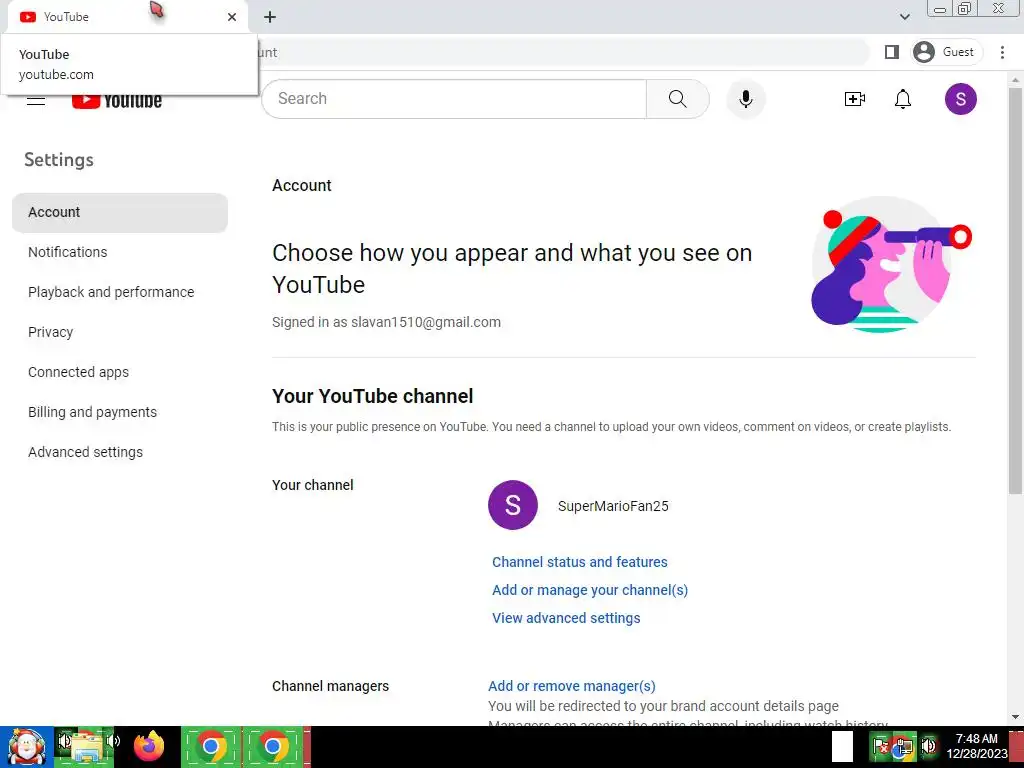Click the SuperMarioFan25 channel avatar
The width and height of the screenshot is (1024, 768).
(513, 505)
